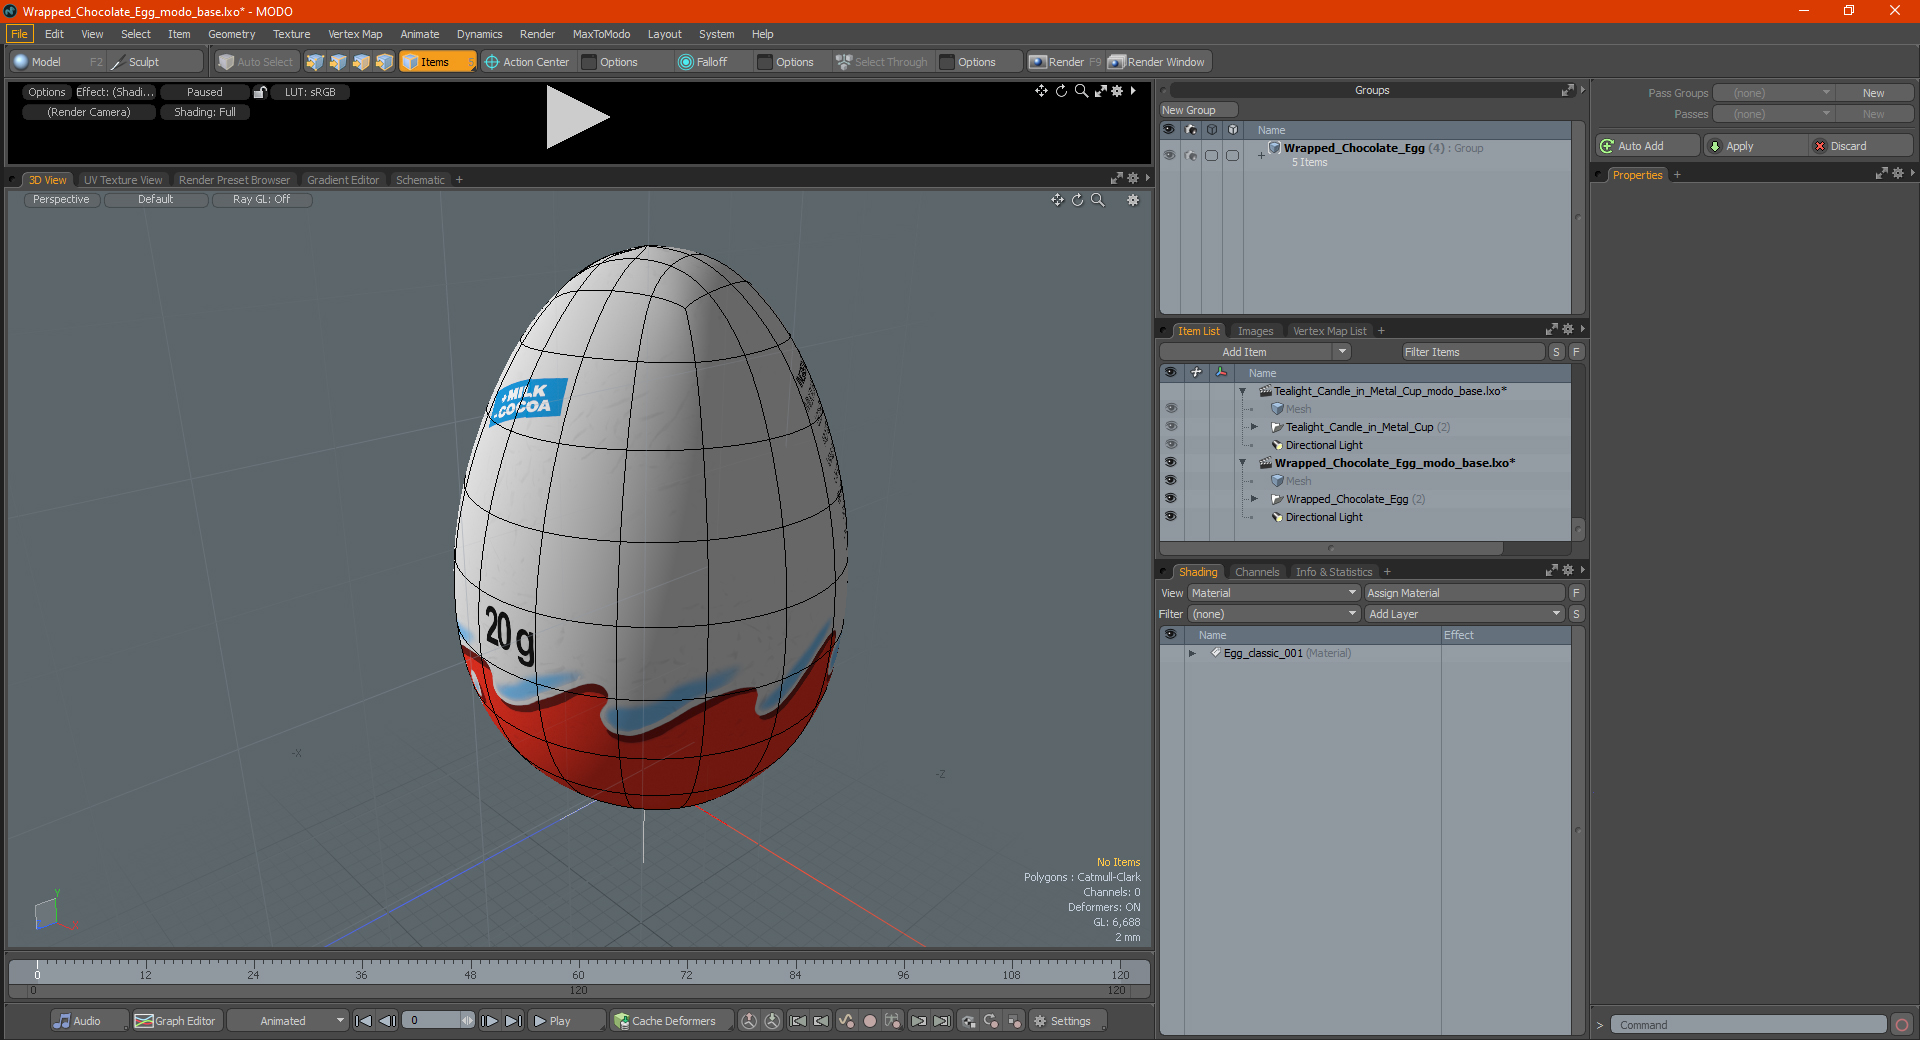Toggle eye for last Directional Light
Screen dimensions: 1920x1040
coord(1170,517)
